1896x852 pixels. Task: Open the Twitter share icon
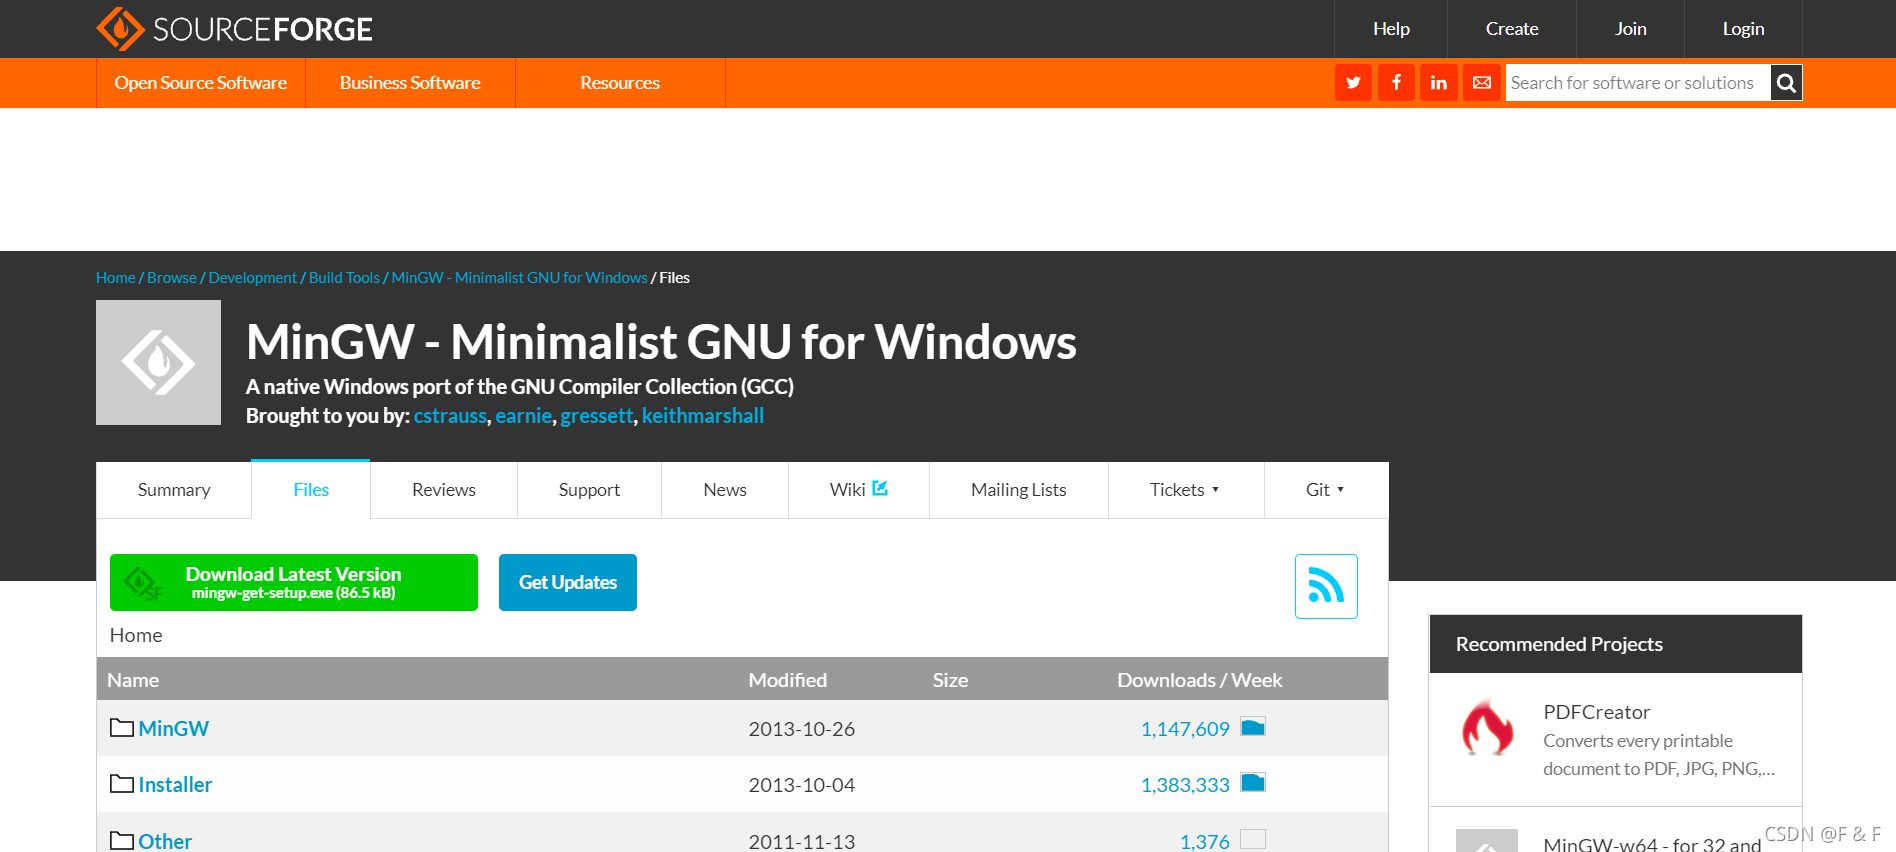1353,83
